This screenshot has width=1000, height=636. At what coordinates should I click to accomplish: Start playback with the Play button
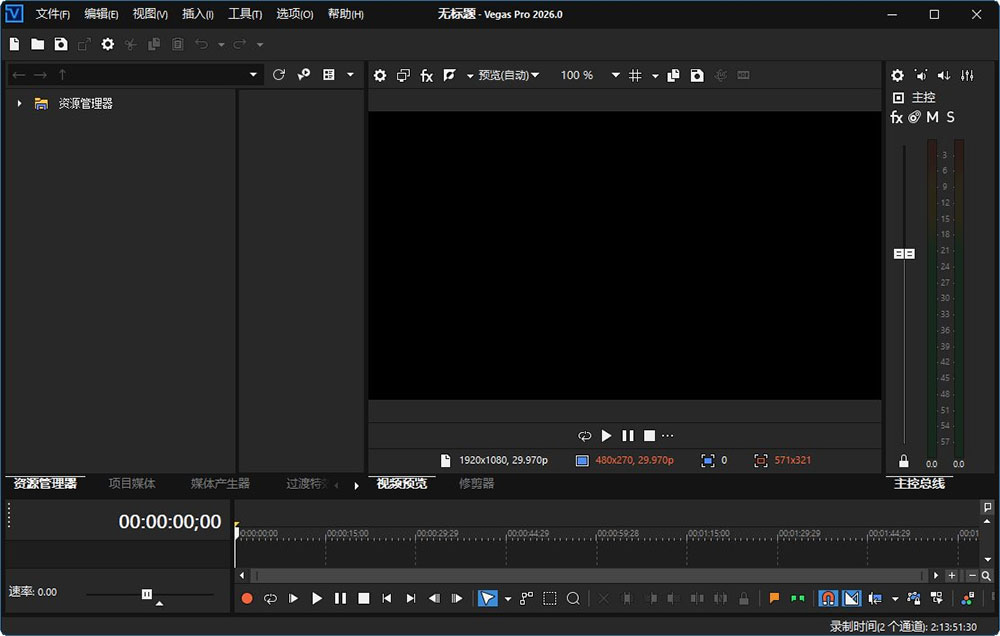click(x=316, y=598)
